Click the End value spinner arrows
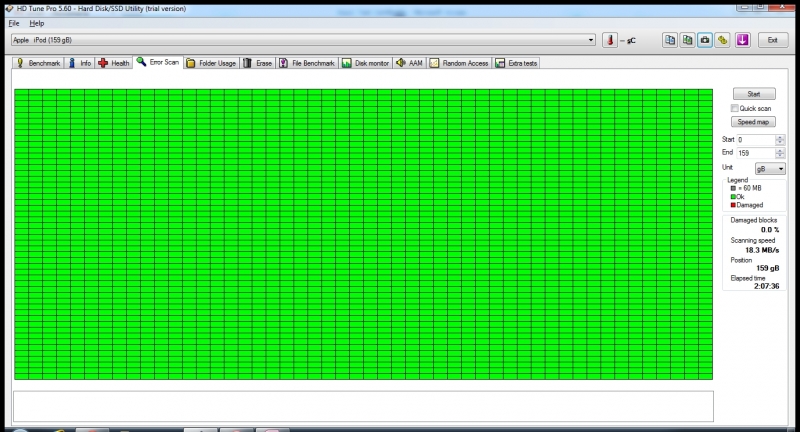Viewport: 800px width, 432px height. tap(780, 153)
